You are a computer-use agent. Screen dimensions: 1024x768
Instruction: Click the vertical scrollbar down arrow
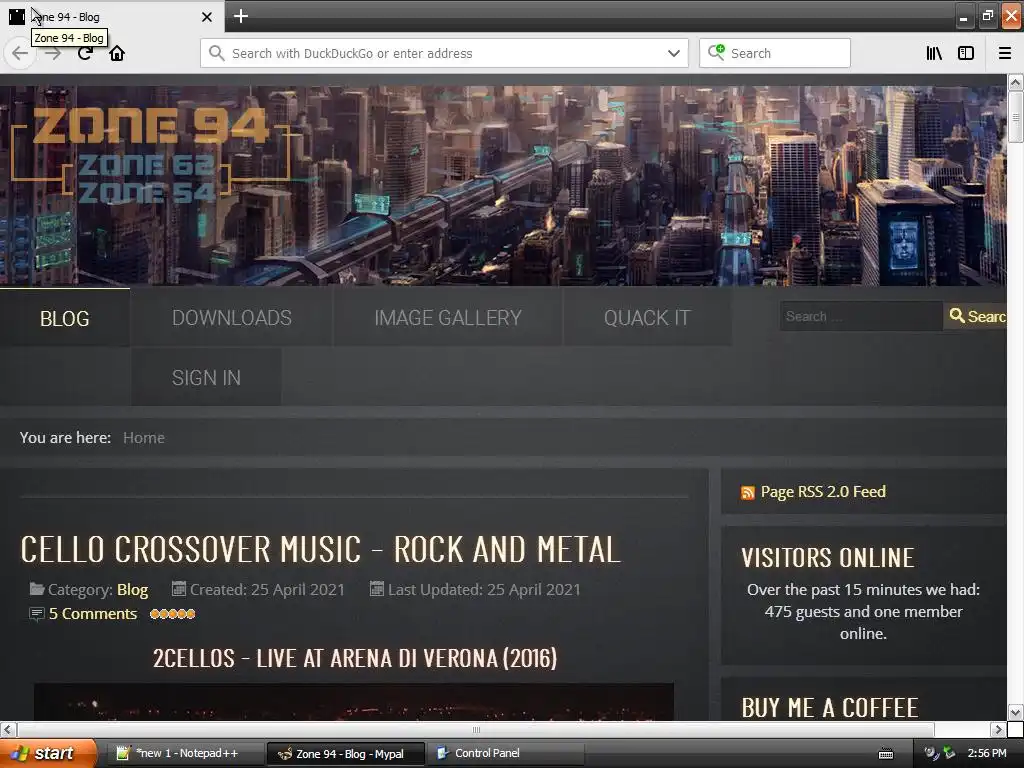[1015, 712]
